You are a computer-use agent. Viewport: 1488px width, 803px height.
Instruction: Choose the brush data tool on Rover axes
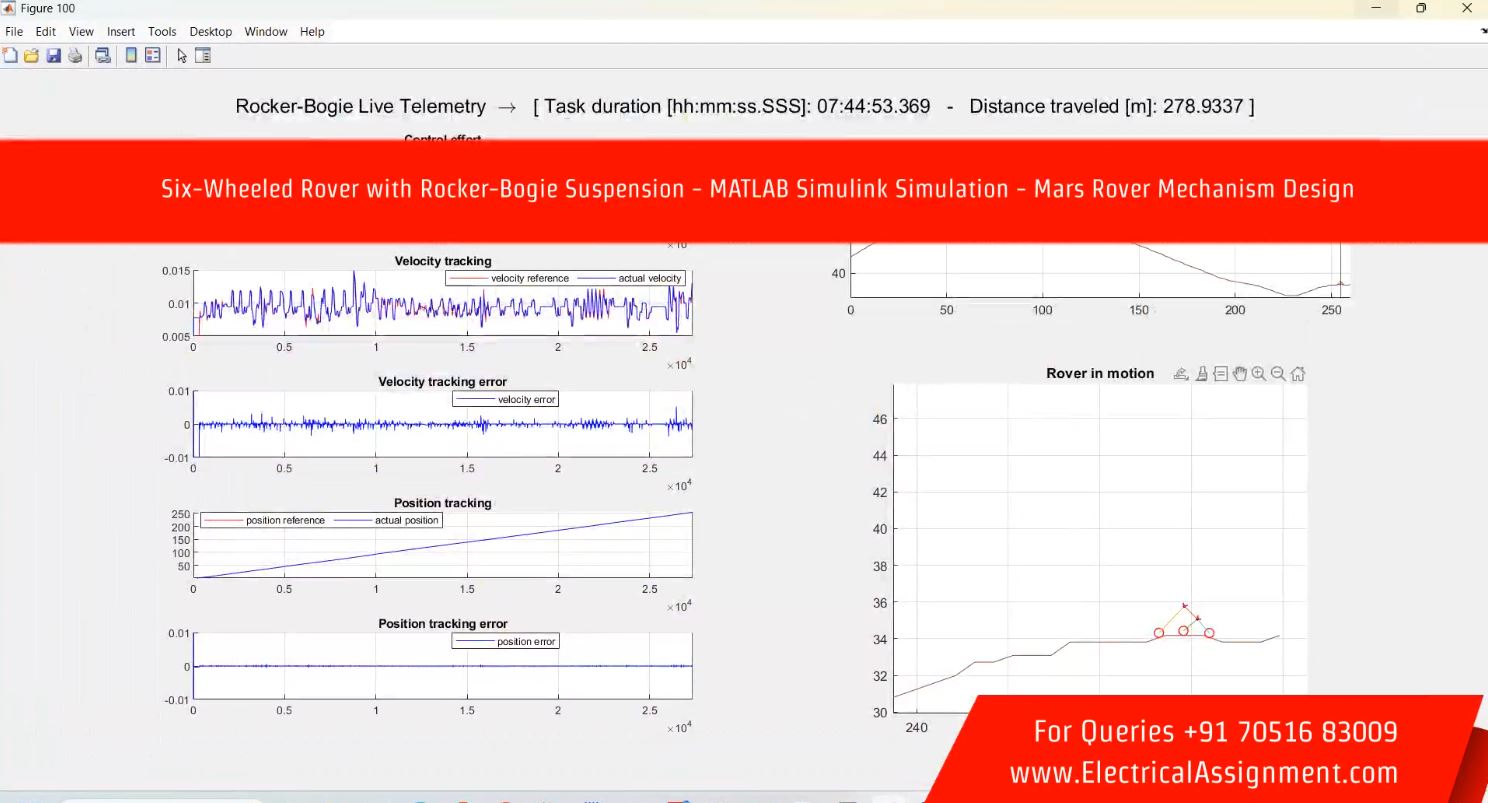tap(1202, 374)
